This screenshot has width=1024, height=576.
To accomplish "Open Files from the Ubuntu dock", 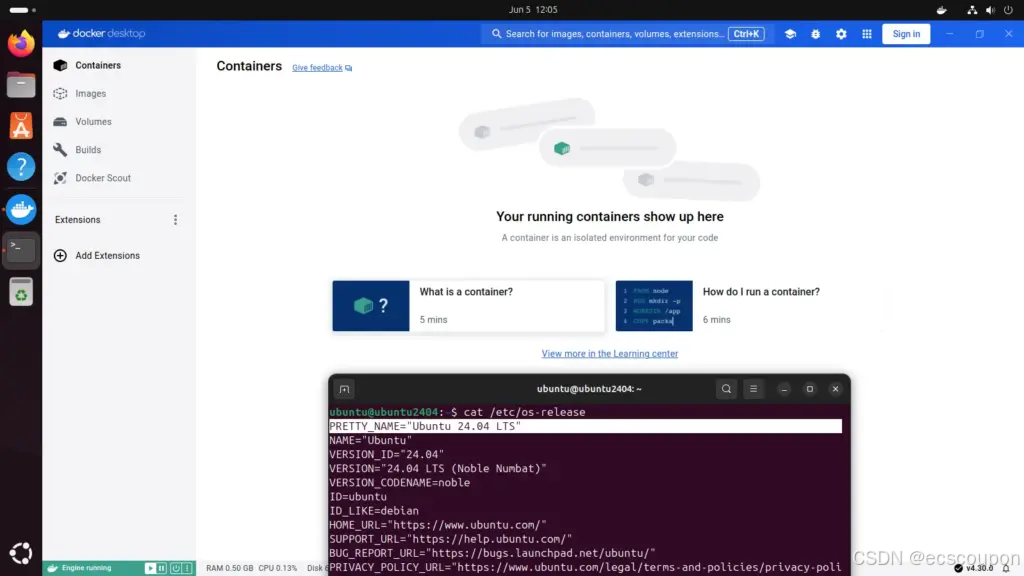I will [21, 85].
